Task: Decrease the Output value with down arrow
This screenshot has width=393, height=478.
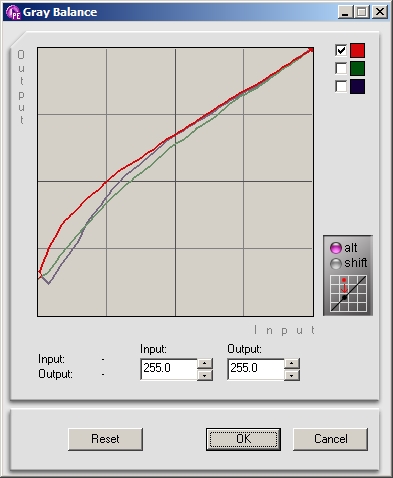Action: [x=292, y=375]
